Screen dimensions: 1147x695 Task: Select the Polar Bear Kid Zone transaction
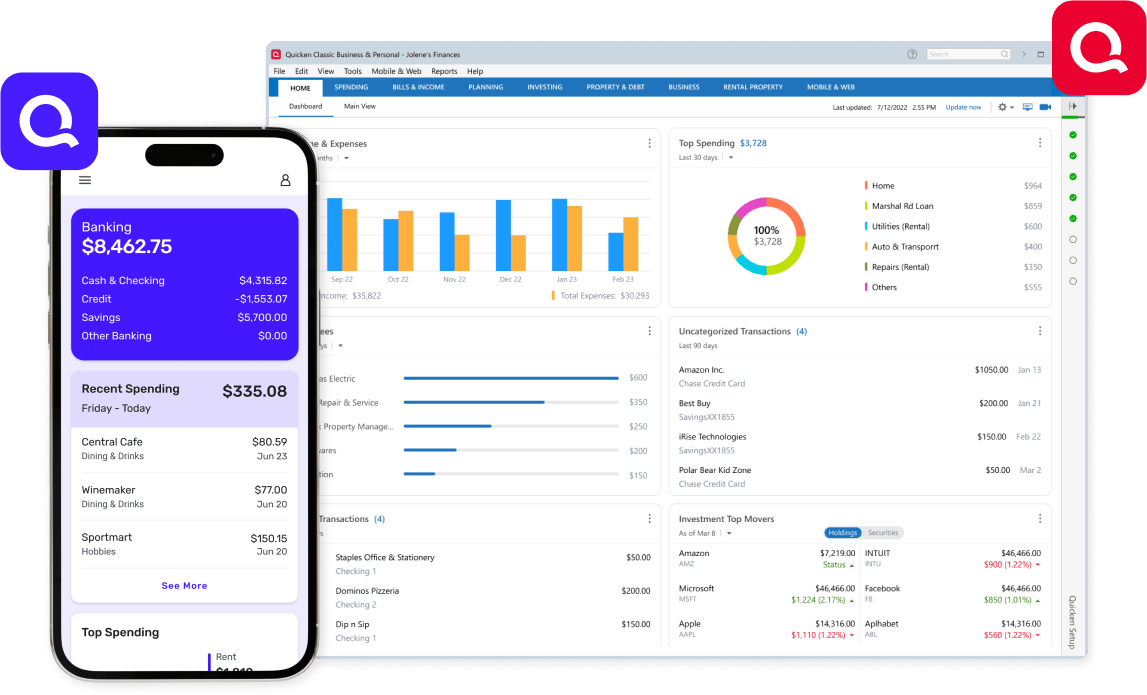pyautogui.click(x=860, y=476)
